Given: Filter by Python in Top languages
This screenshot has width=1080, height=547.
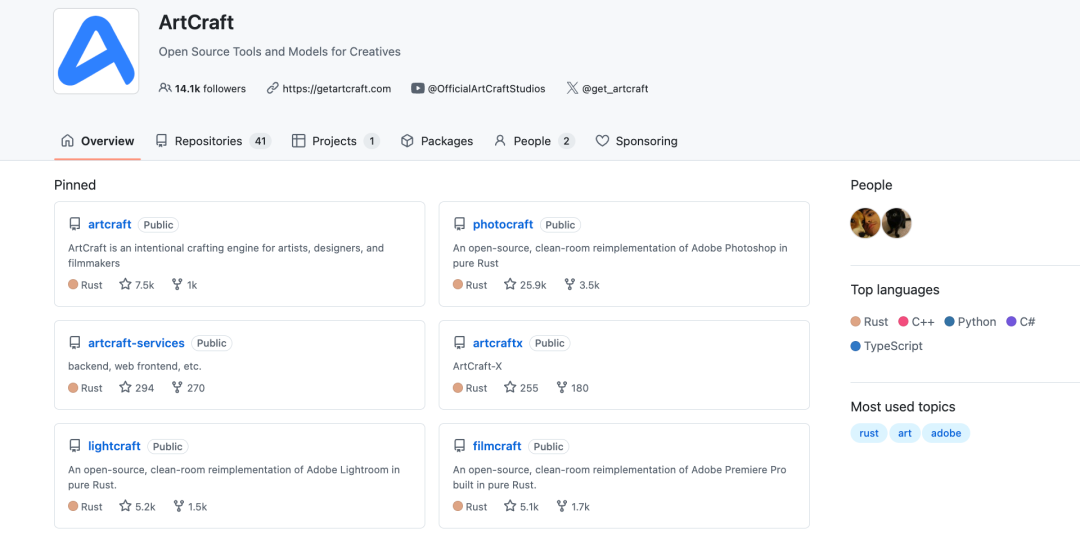Looking at the screenshot, I should tap(970, 322).
